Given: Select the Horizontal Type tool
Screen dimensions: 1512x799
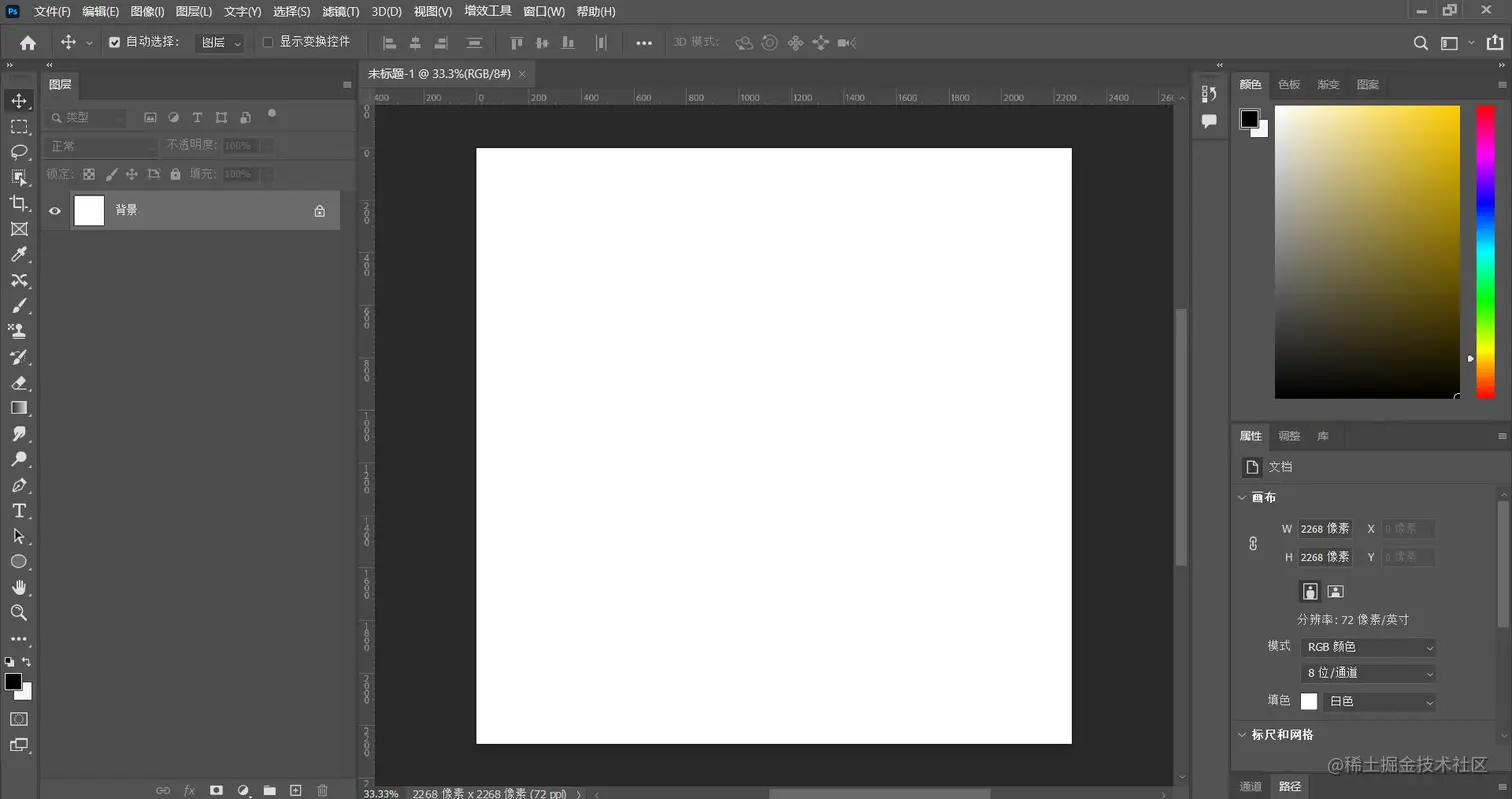Looking at the screenshot, I should click(x=18, y=510).
